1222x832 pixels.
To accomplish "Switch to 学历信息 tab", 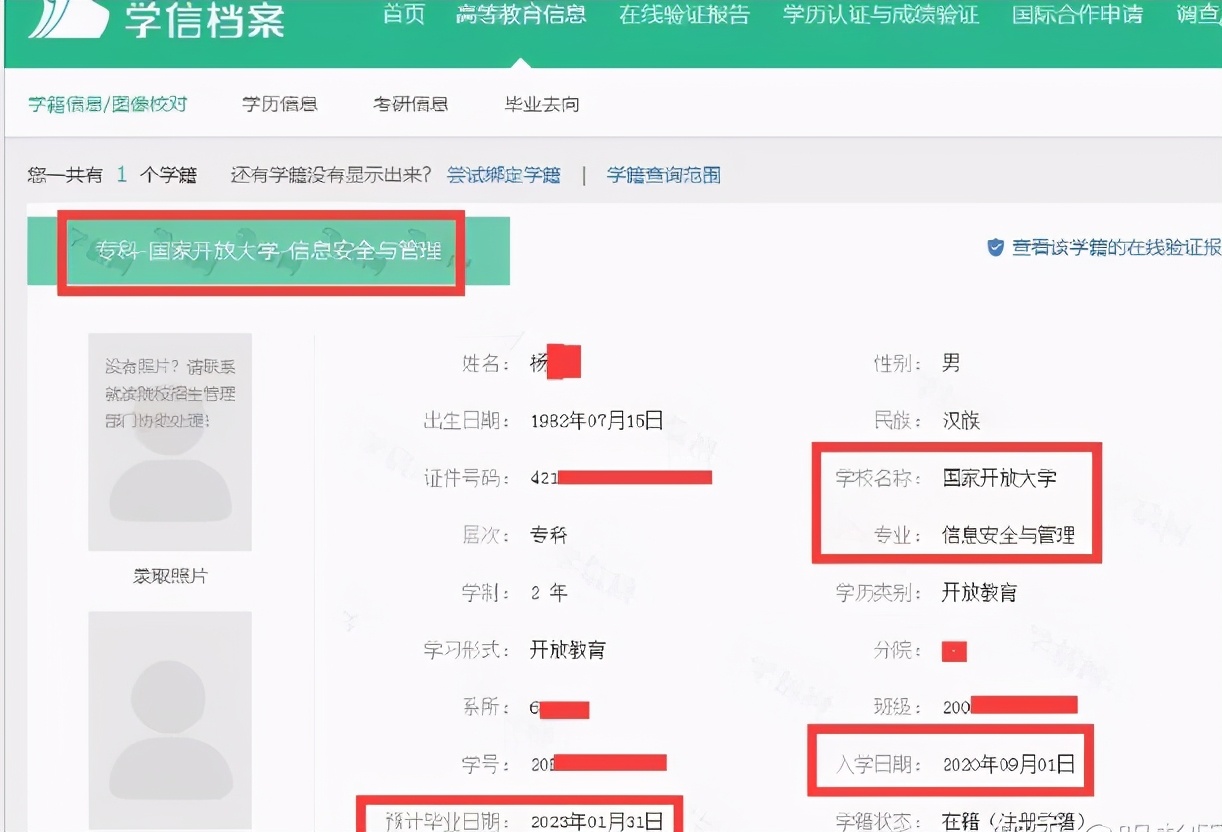I will pos(279,104).
